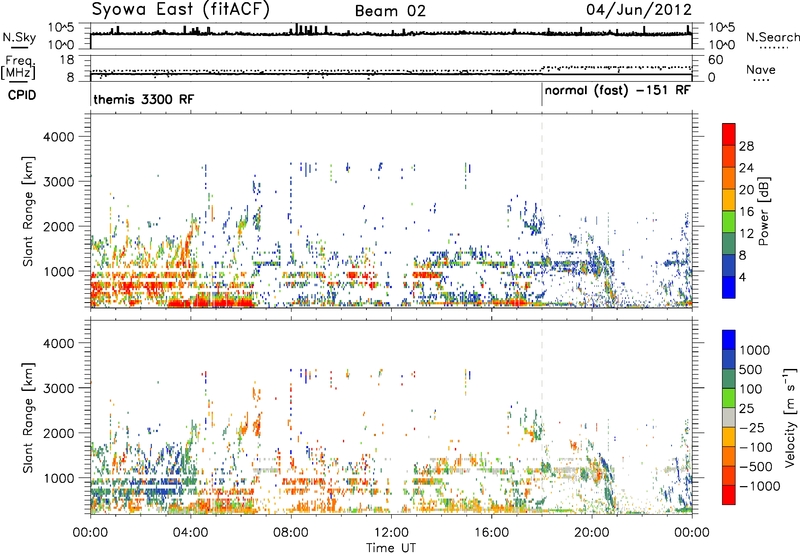The width and height of the screenshot is (800, 554).
Task: Click the "Velocity [m s-1]" colorbar title
Action: coord(790,417)
